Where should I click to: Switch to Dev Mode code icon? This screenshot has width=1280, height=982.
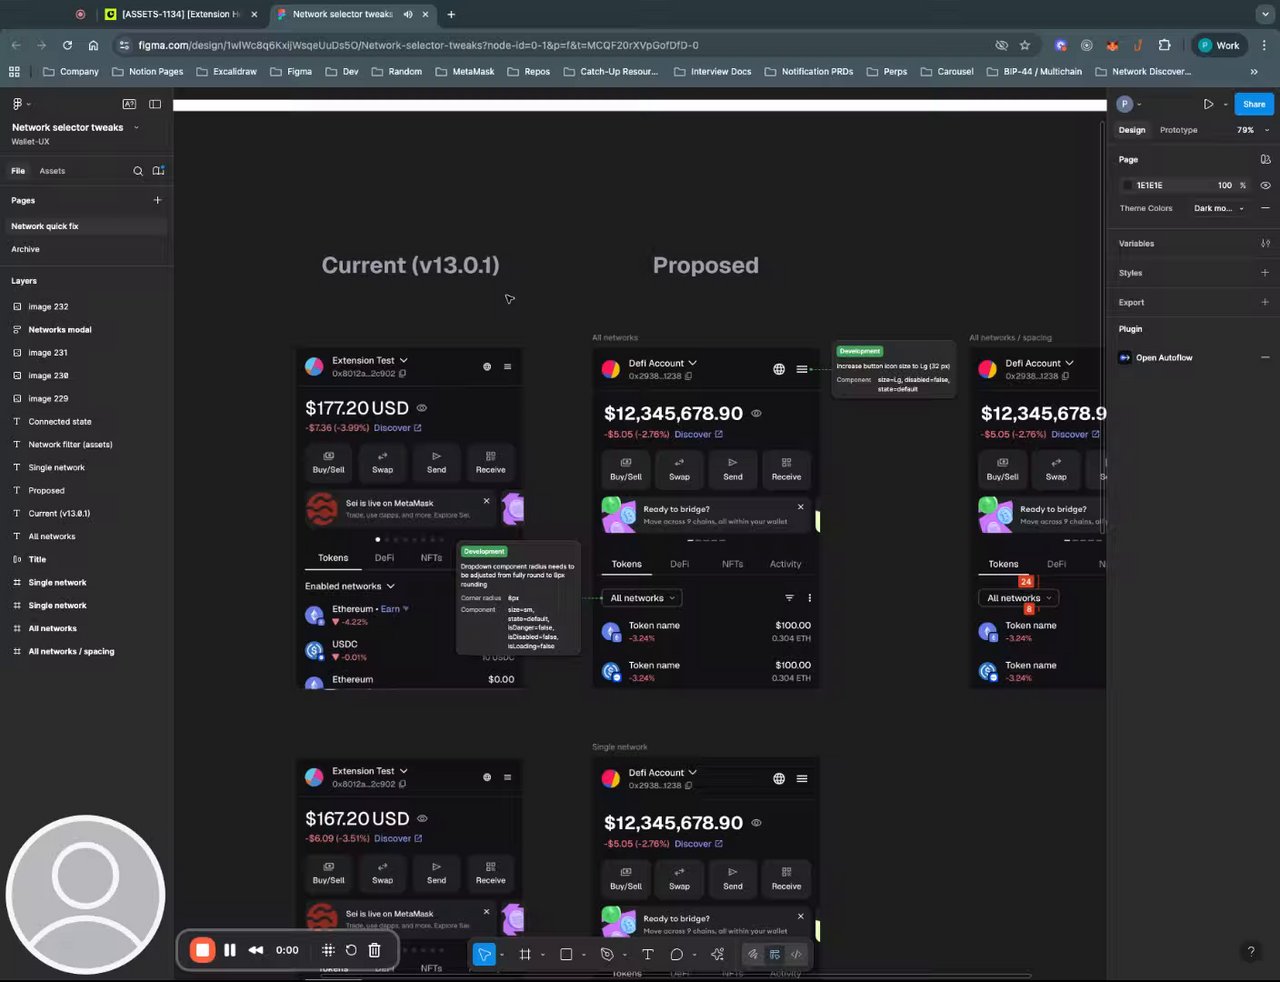(x=796, y=954)
